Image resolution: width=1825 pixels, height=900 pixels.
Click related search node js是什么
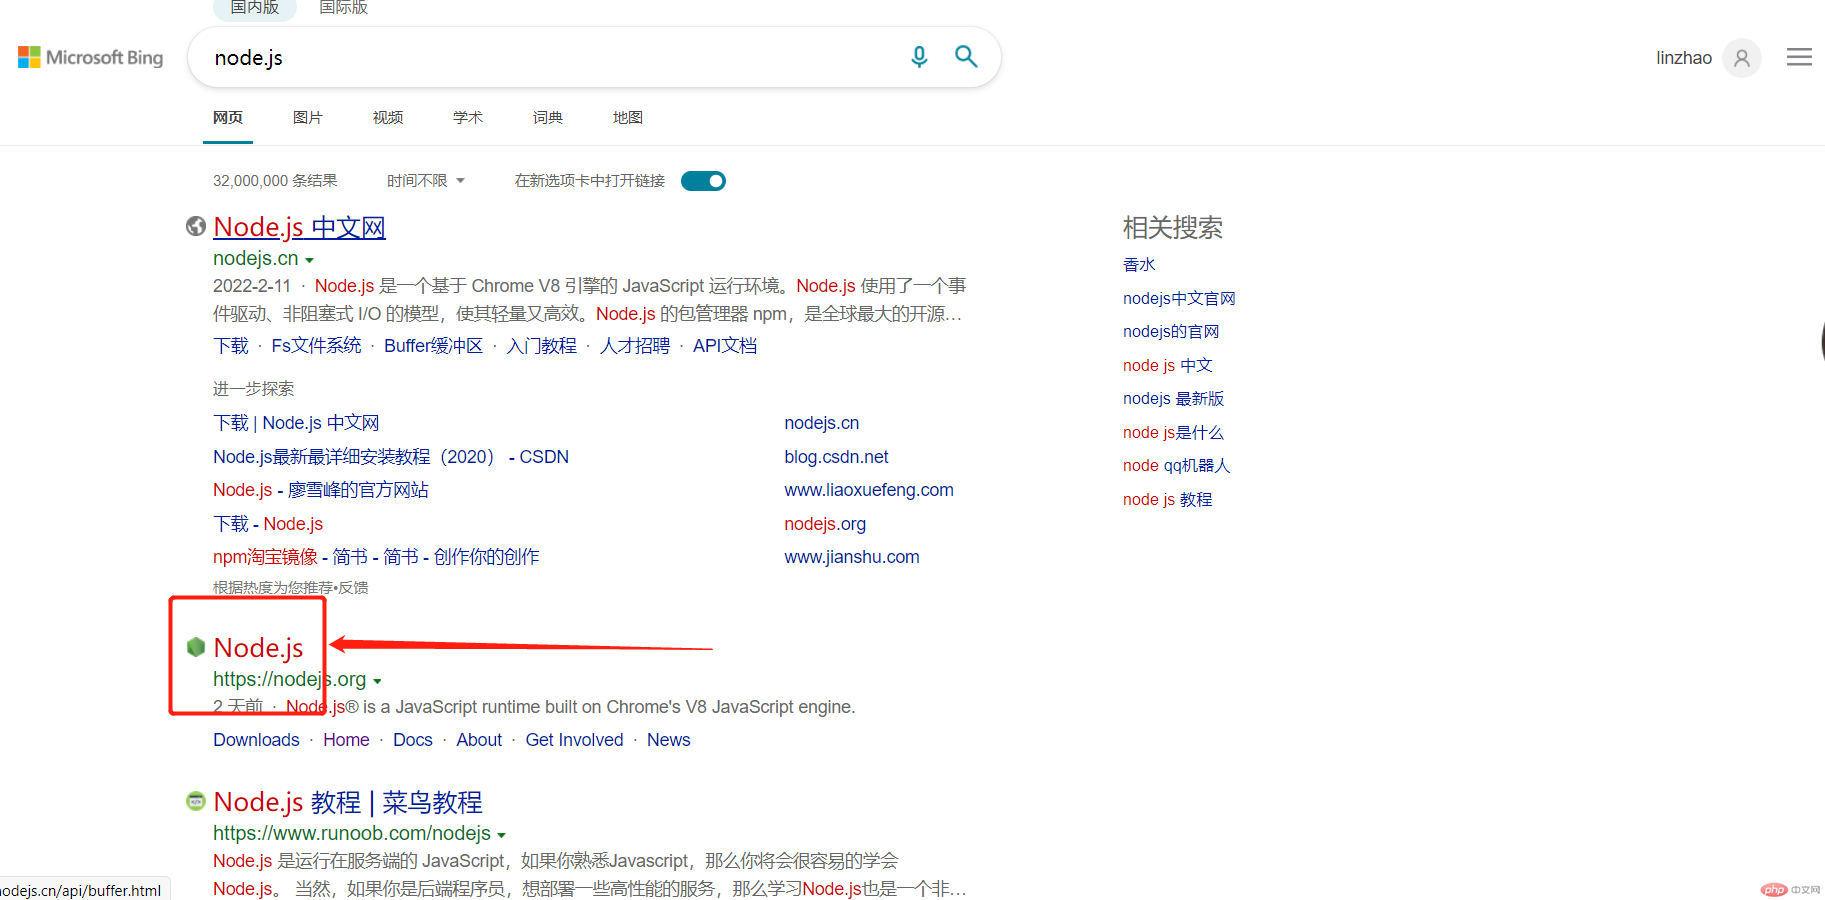[x=1173, y=433]
